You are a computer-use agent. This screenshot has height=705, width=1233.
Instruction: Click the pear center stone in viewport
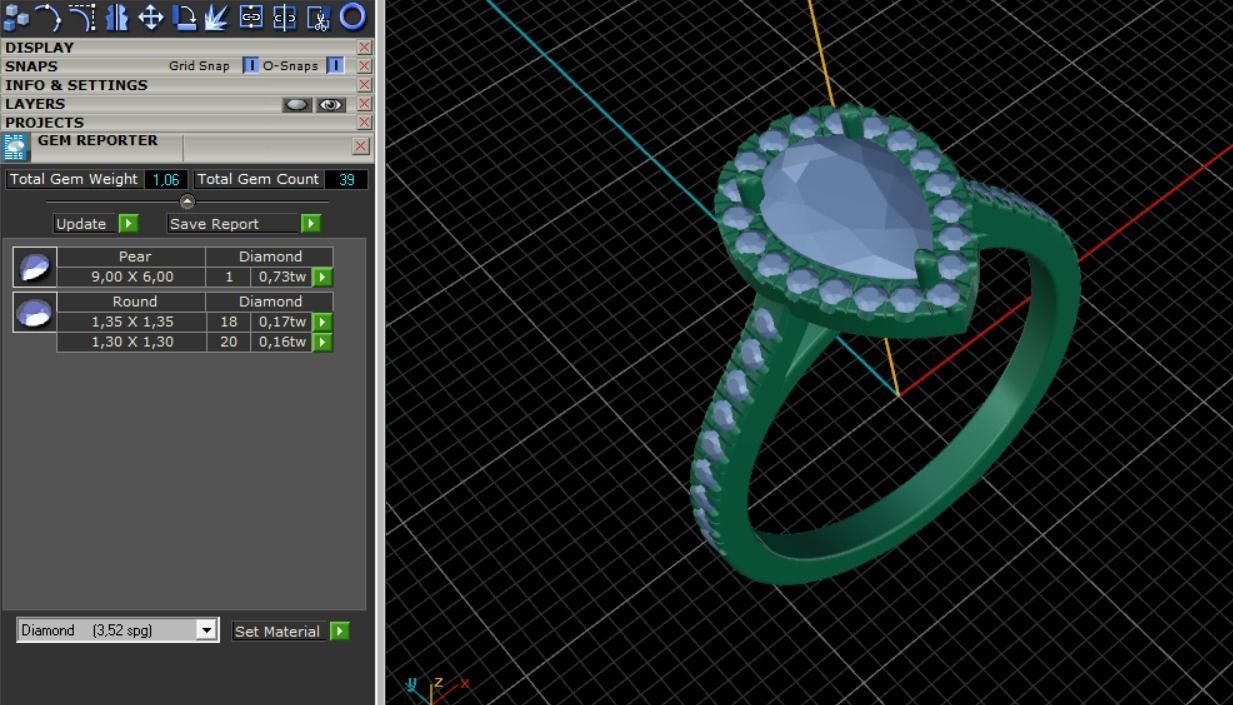845,208
